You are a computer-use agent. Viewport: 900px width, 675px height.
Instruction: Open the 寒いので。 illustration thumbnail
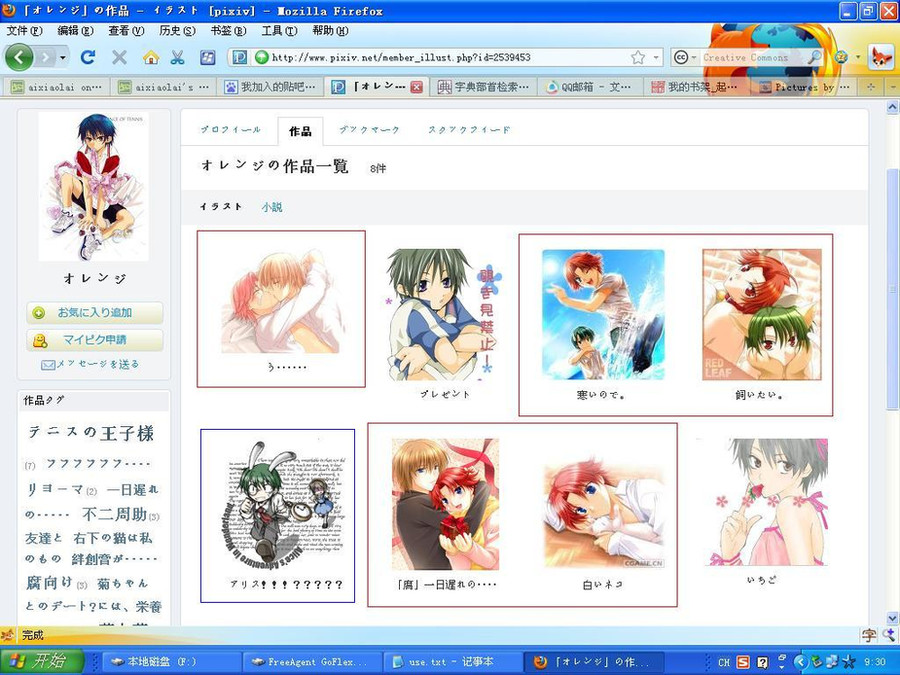coord(603,315)
